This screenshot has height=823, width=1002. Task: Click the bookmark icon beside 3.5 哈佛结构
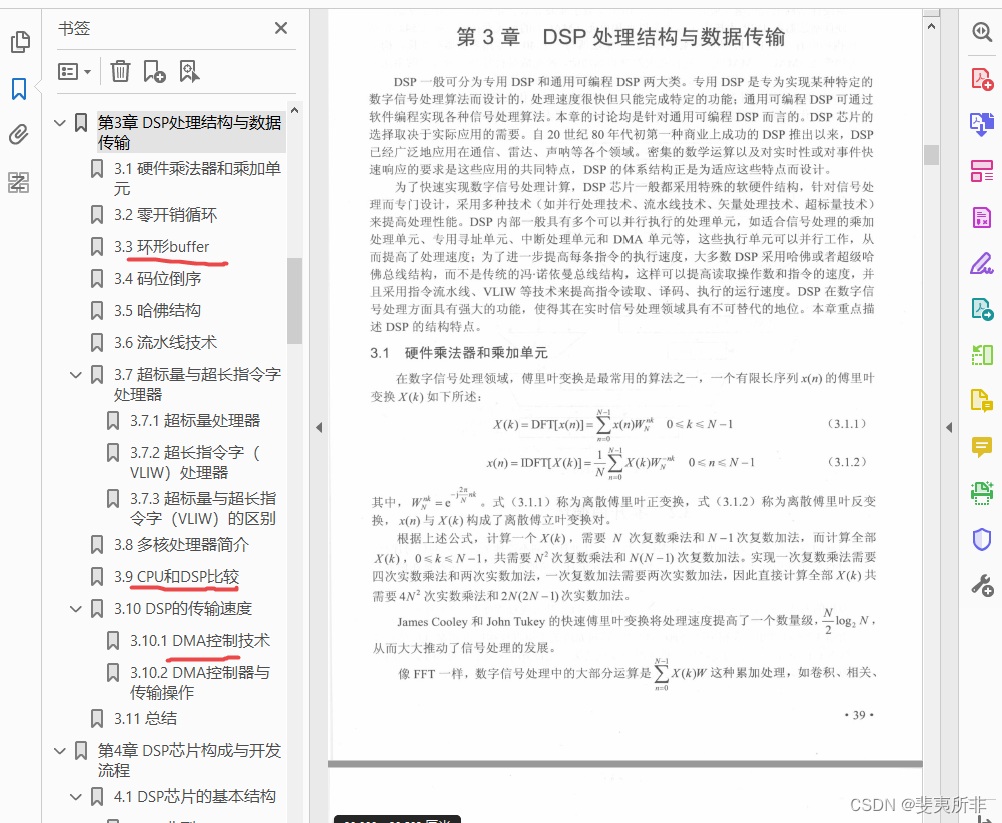coord(97,311)
